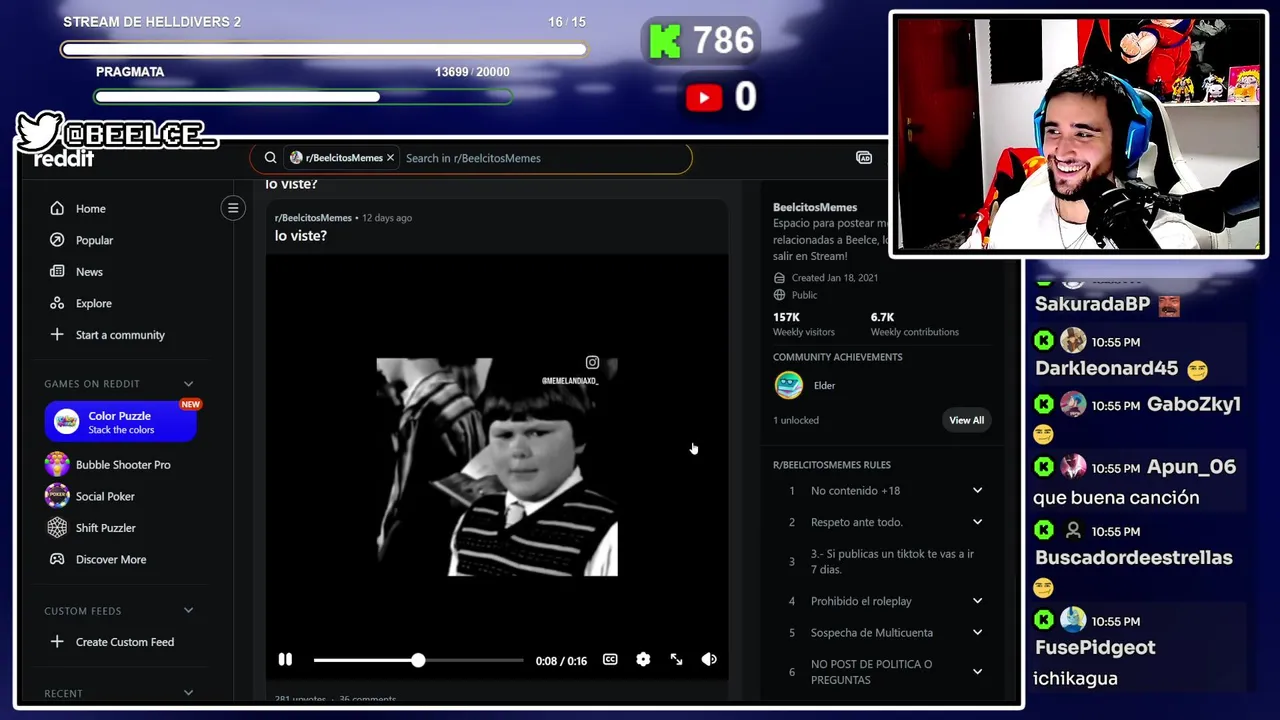
Task: Click the Shift Puzzler icon
Action: (x=57, y=528)
